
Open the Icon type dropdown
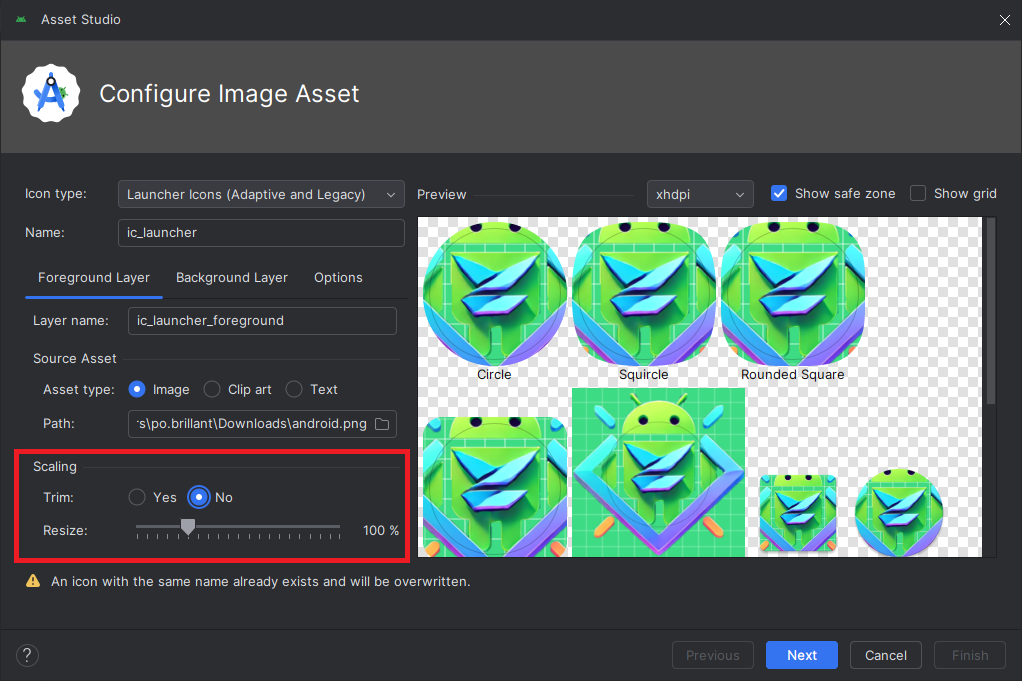[x=261, y=194]
